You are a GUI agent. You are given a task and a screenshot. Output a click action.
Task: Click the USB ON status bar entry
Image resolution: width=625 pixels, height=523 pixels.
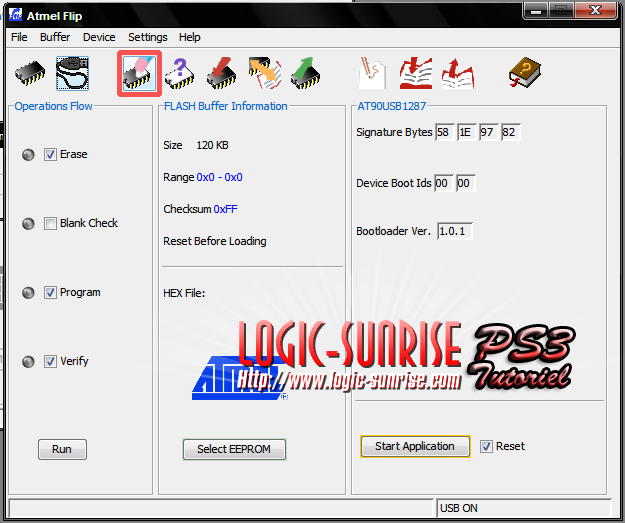[458, 508]
